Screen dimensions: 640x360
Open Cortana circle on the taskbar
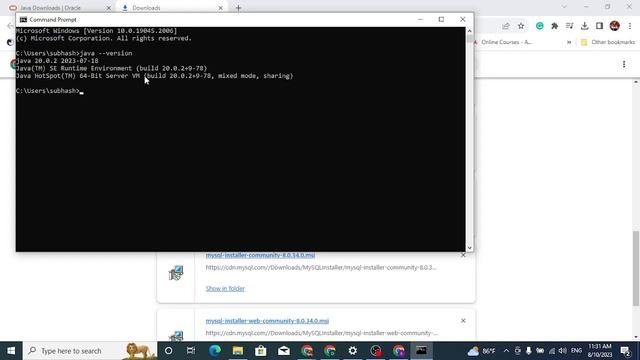pos(168,351)
